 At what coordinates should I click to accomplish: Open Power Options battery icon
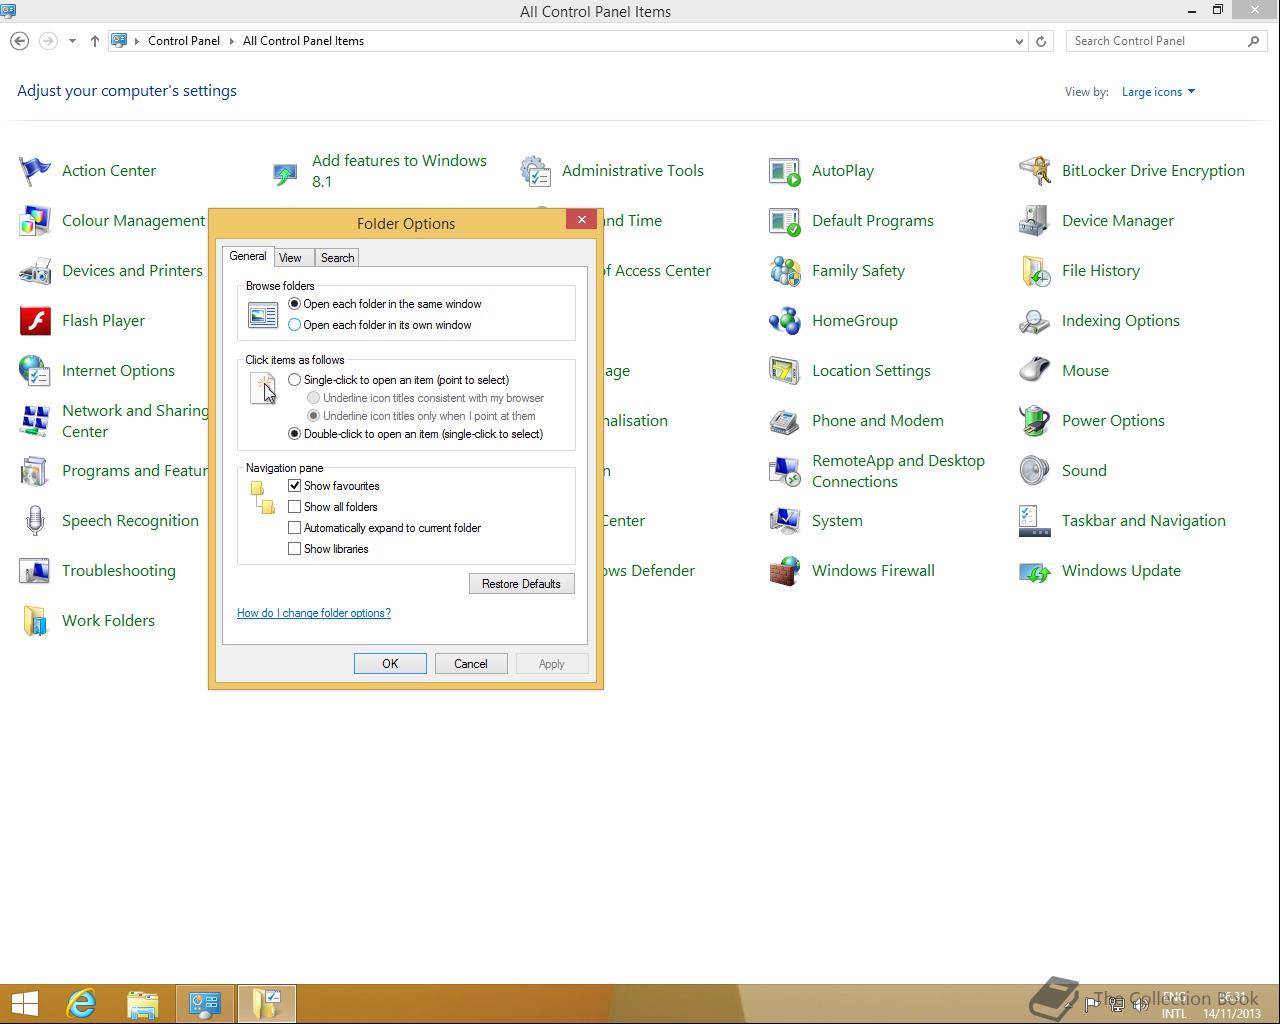click(x=1035, y=421)
